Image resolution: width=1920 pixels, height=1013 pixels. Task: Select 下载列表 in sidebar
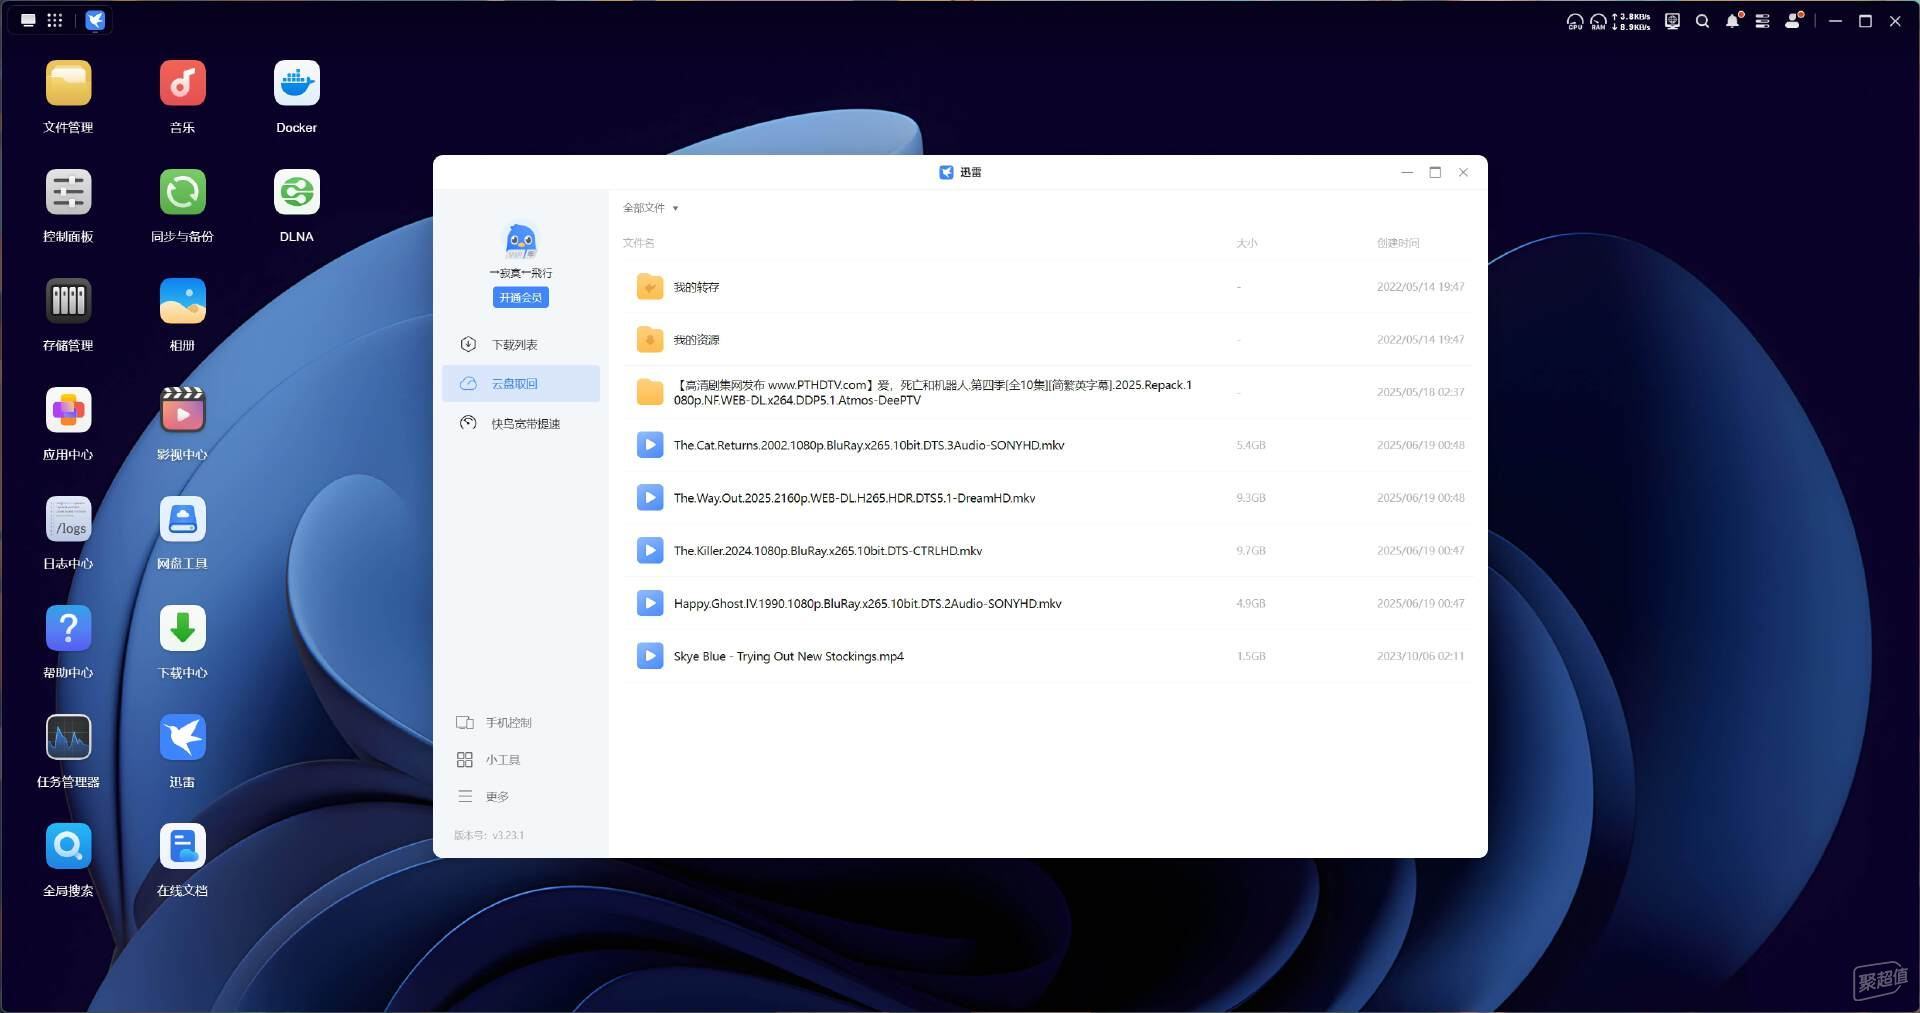pyautogui.click(x=521, y=344)
